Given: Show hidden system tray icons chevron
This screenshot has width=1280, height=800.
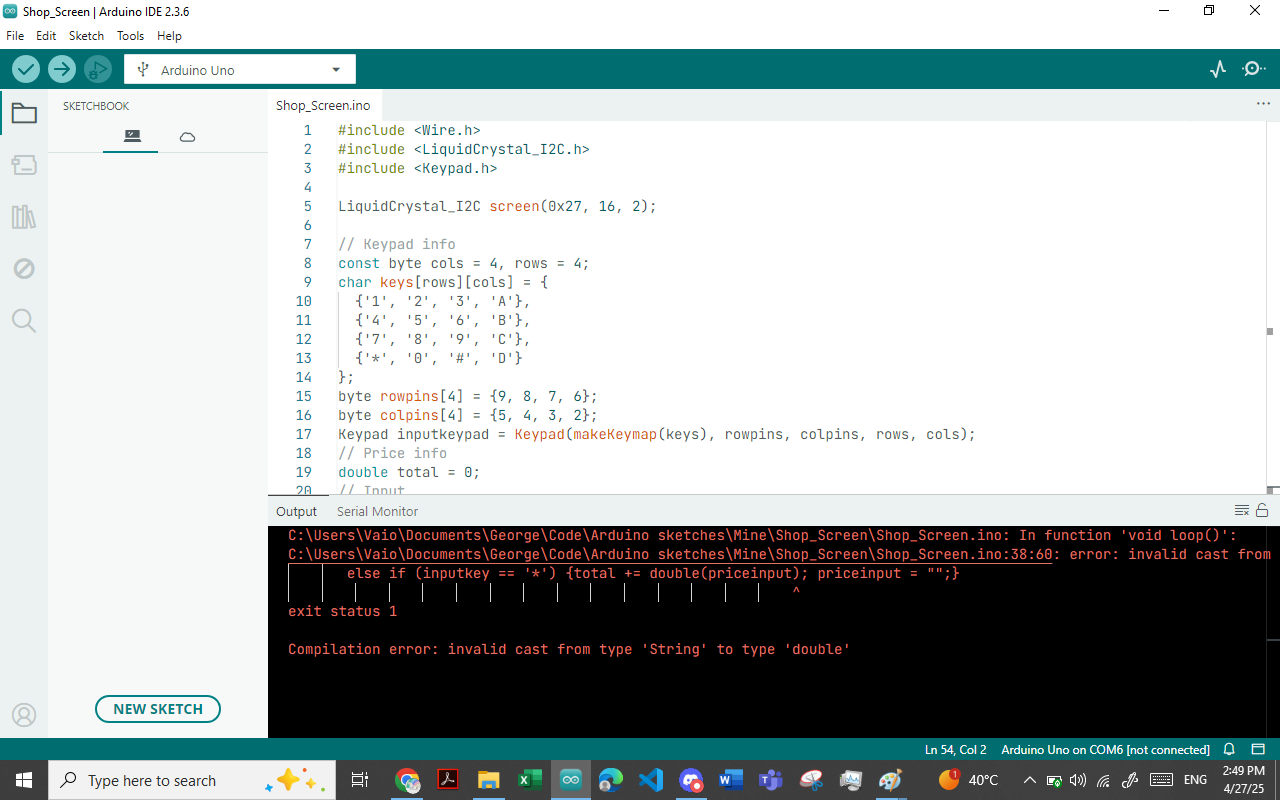Looking at the screenshot, I should point(1029,780).
